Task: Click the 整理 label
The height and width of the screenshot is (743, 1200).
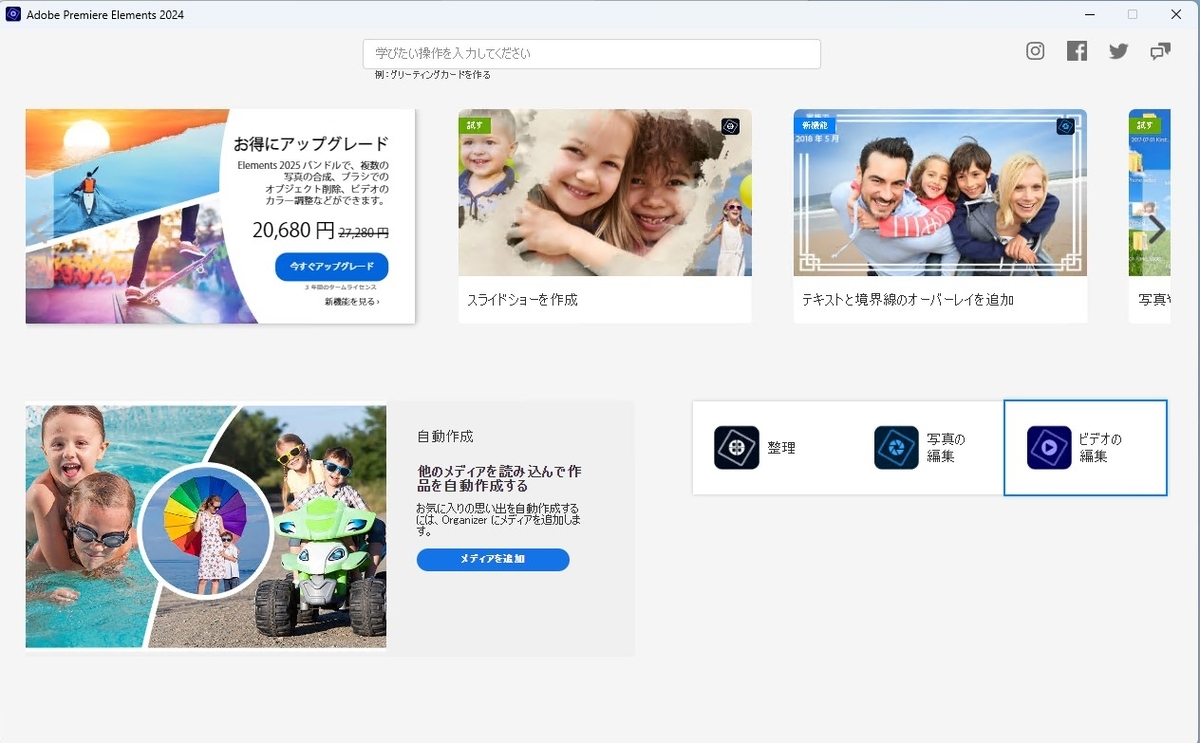Action: [x=781, y=448]
